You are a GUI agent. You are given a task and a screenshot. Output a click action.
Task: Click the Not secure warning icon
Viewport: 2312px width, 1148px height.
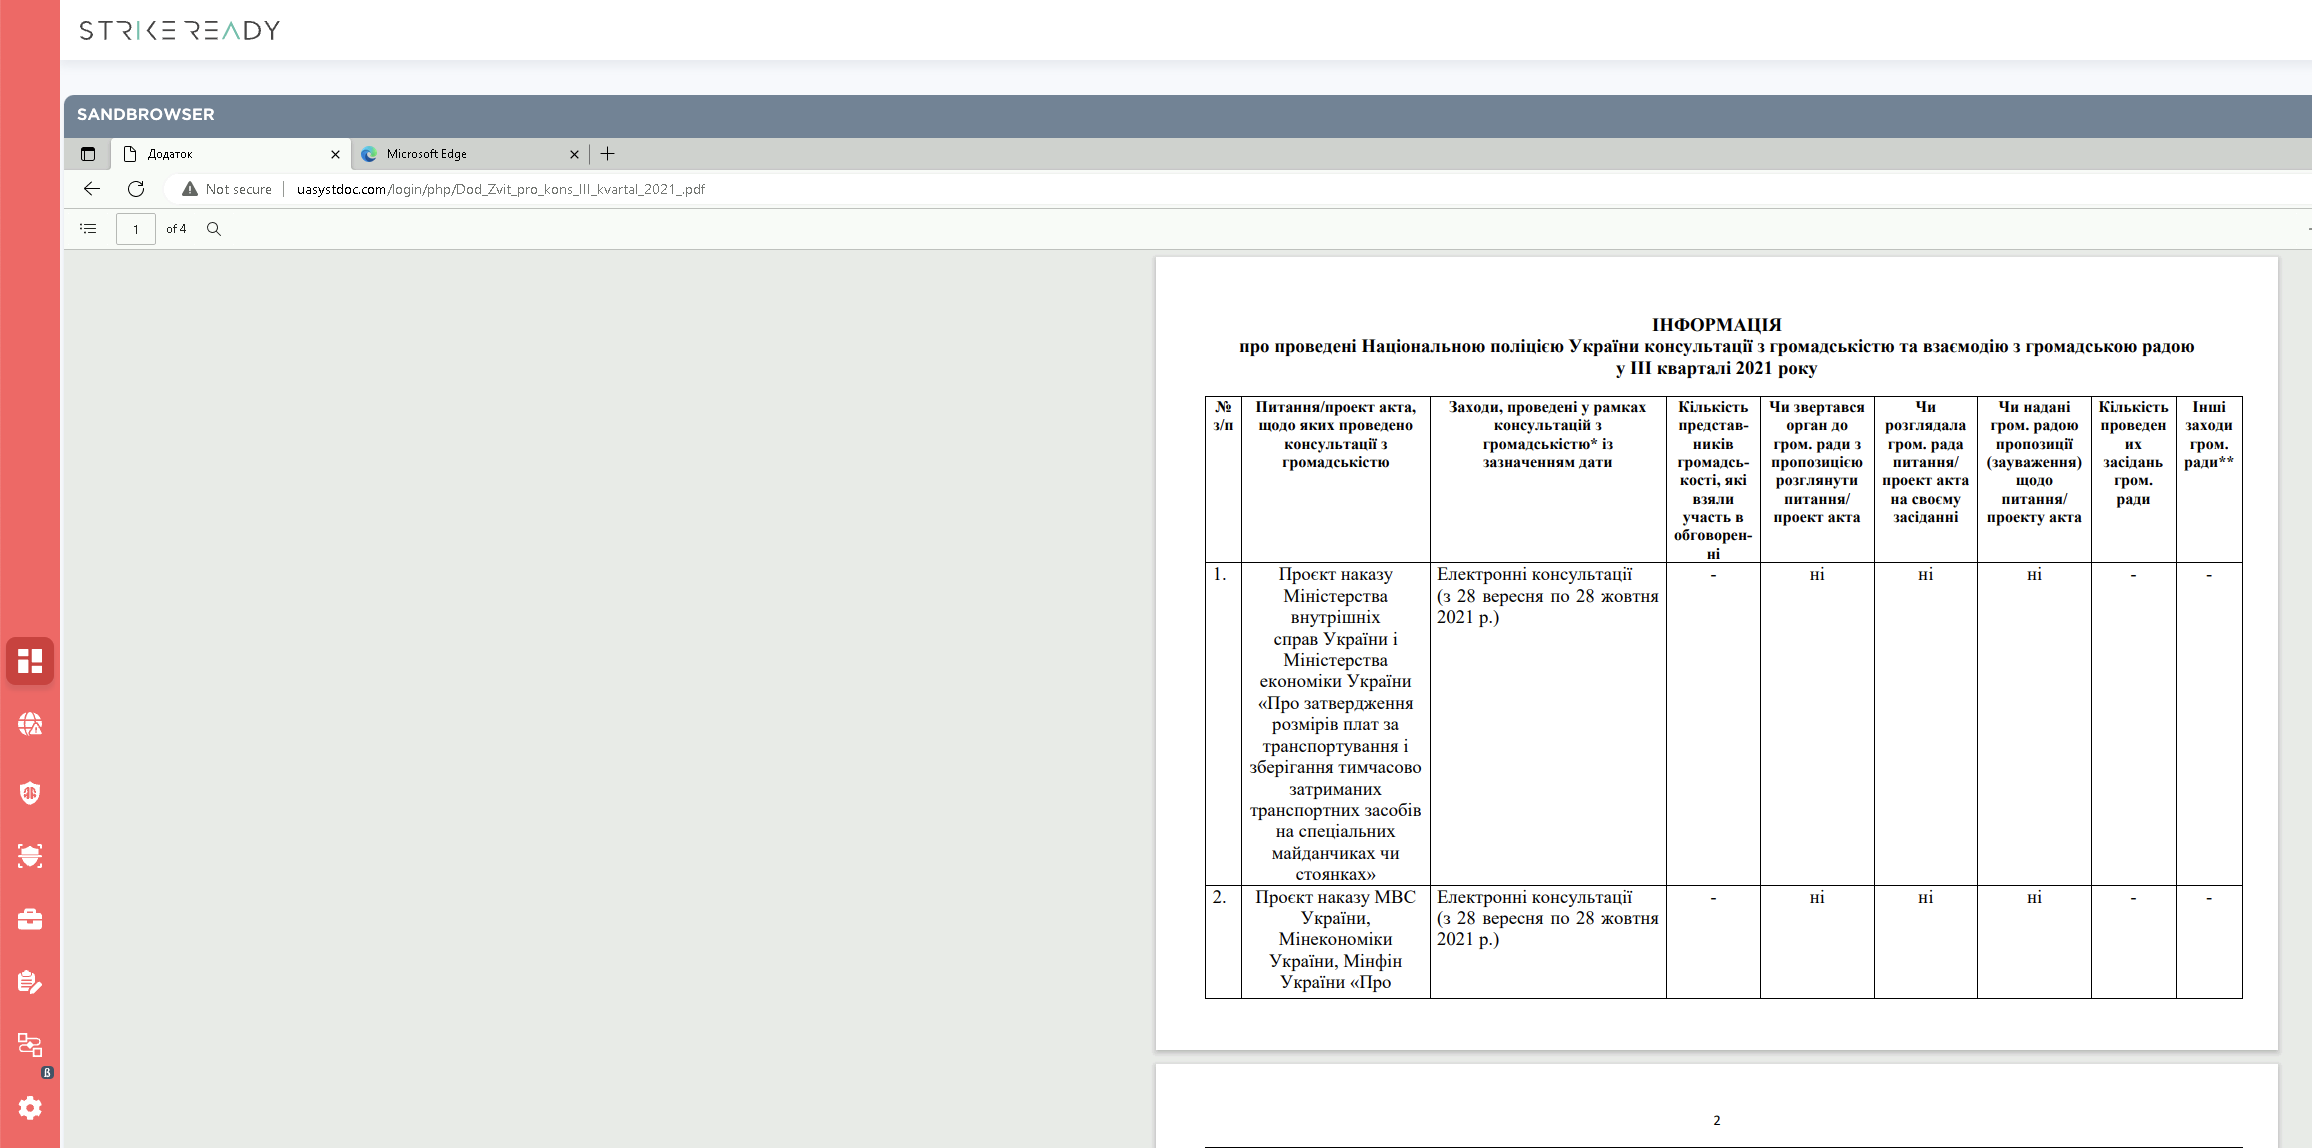click(189, 189)
